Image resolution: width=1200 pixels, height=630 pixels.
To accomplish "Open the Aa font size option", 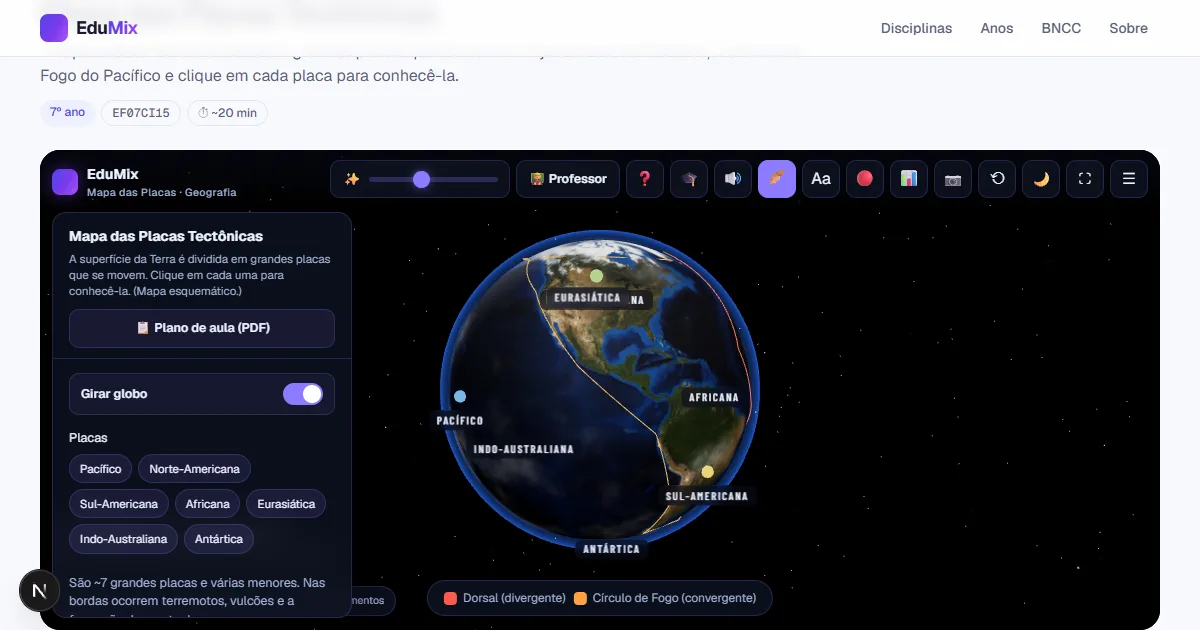I will (x=821, y=179).
